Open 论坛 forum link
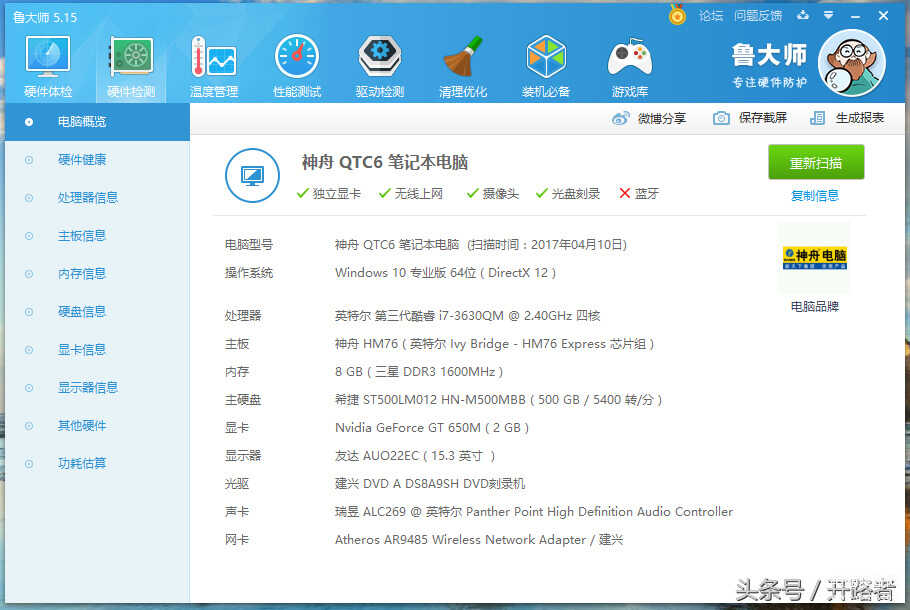 point(711,16)
